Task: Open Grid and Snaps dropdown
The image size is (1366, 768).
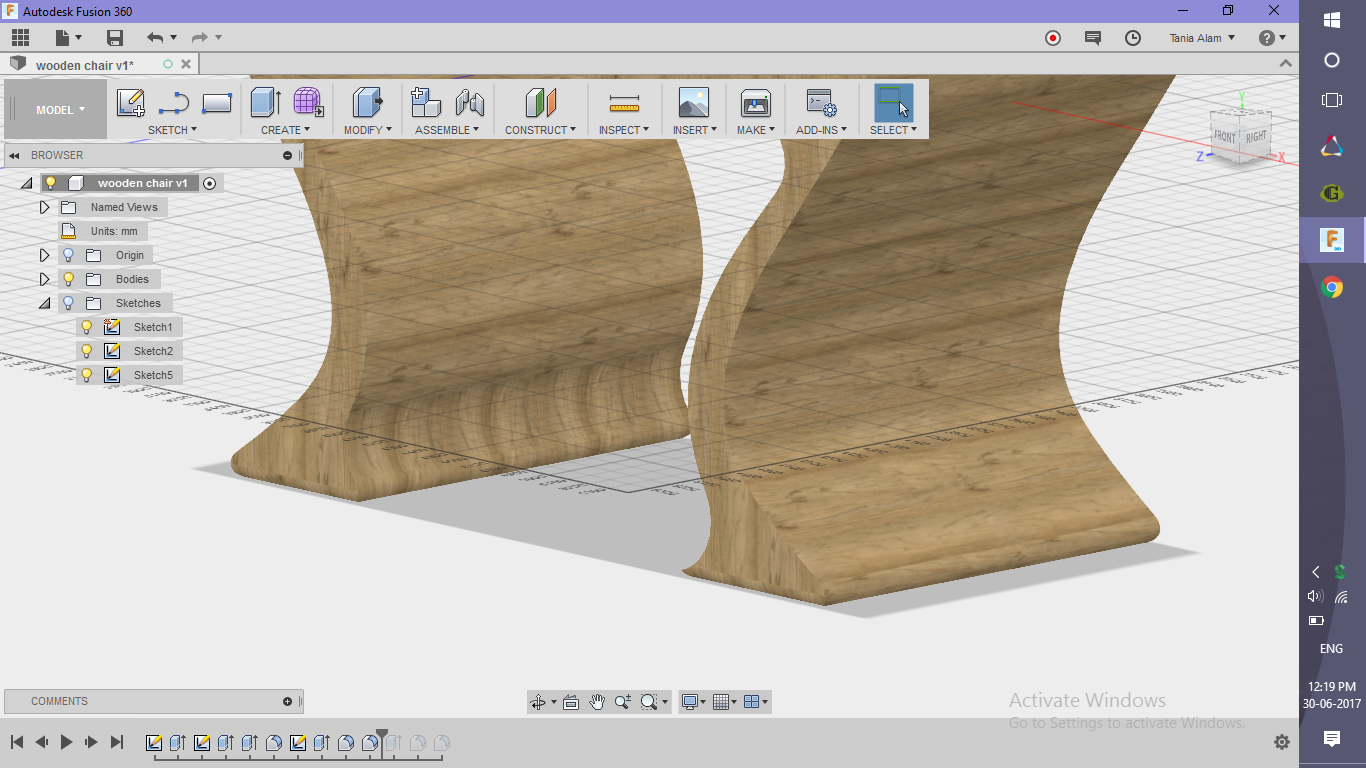Action: coord(725,702)
